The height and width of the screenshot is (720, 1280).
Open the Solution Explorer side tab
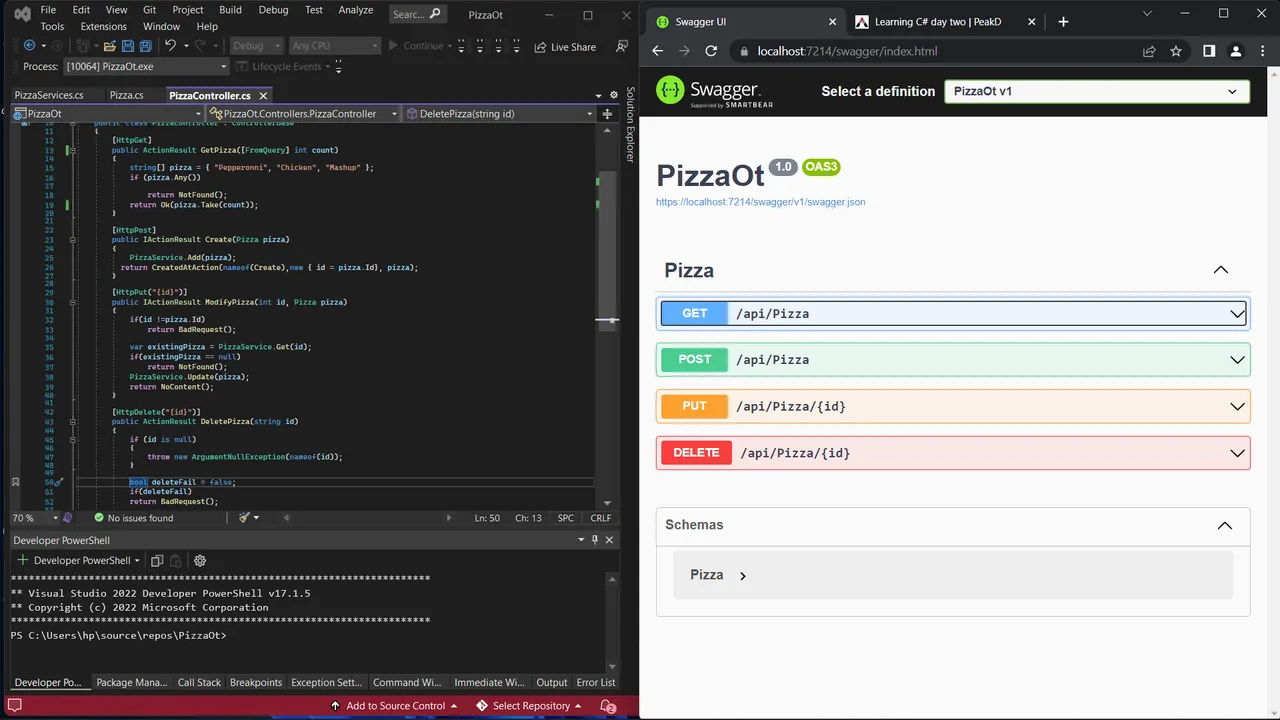point(630,124)
